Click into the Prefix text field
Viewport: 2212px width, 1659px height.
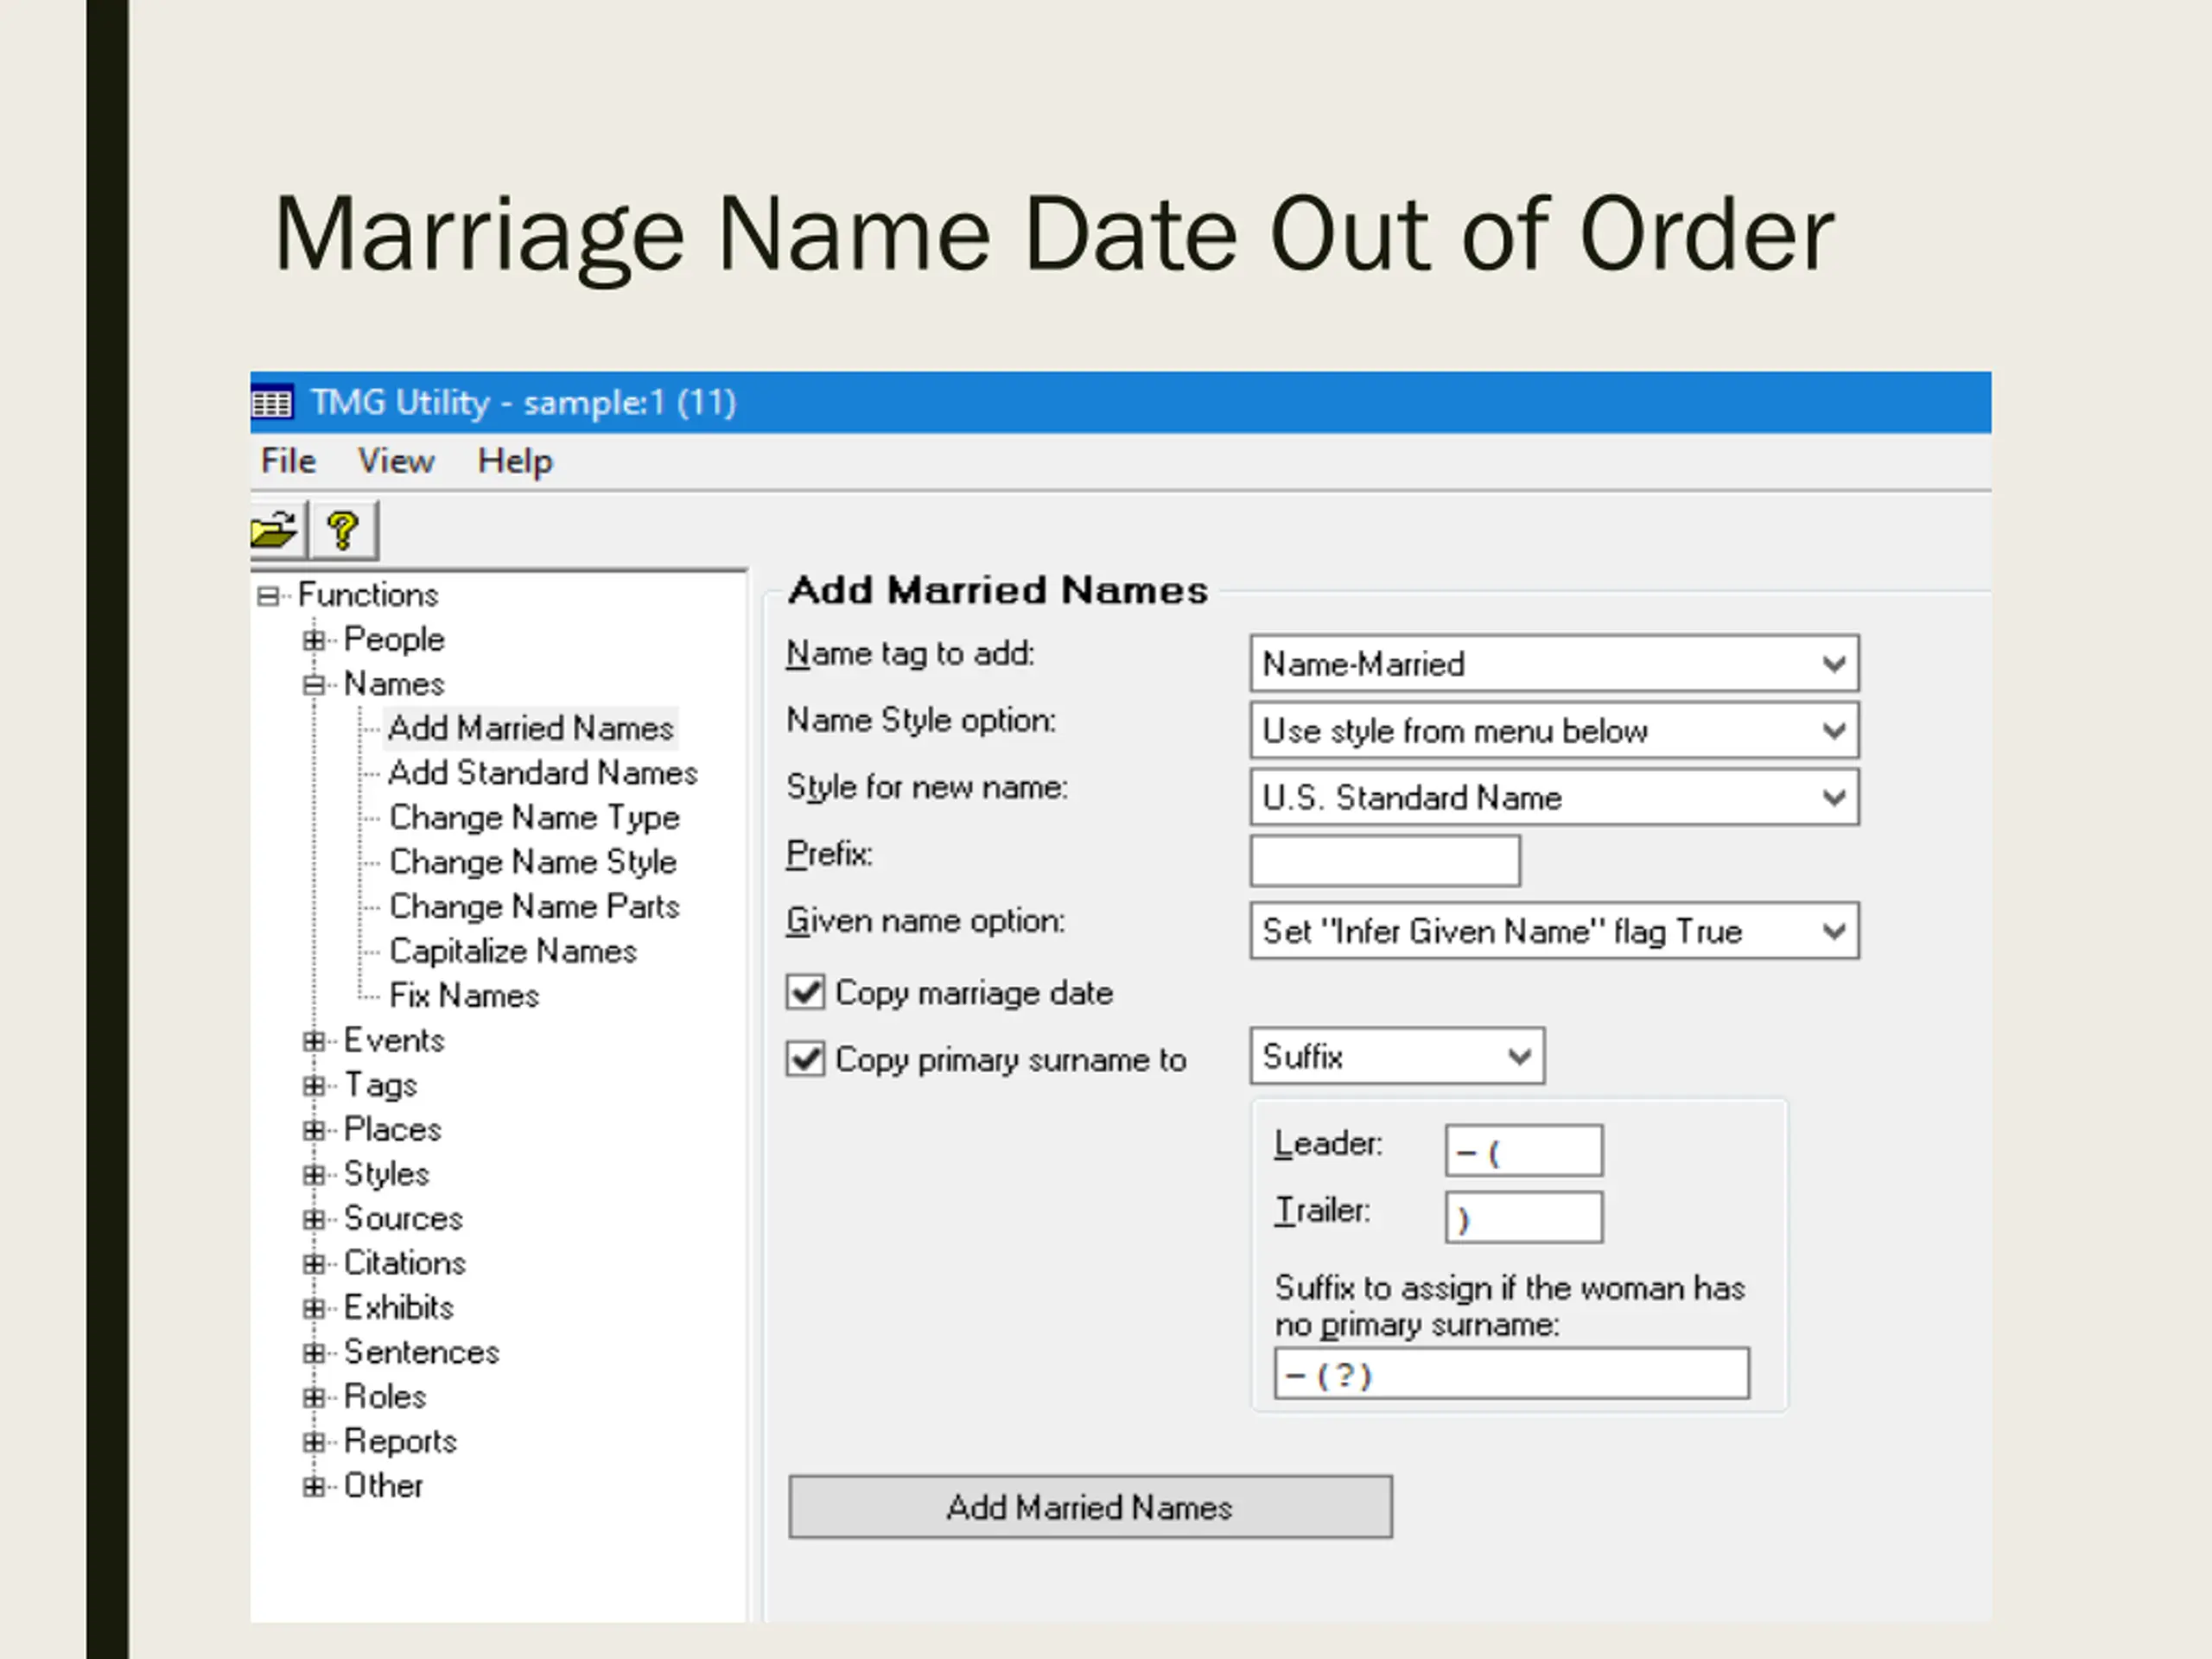coord(1384,861)
